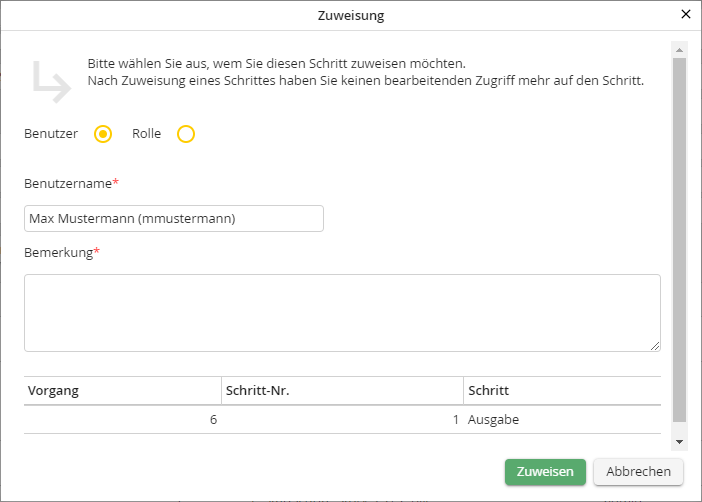Click the Schritt-Nr. value 1 cell
Viewport: 702px width, 502px height.
pos(342,420)
